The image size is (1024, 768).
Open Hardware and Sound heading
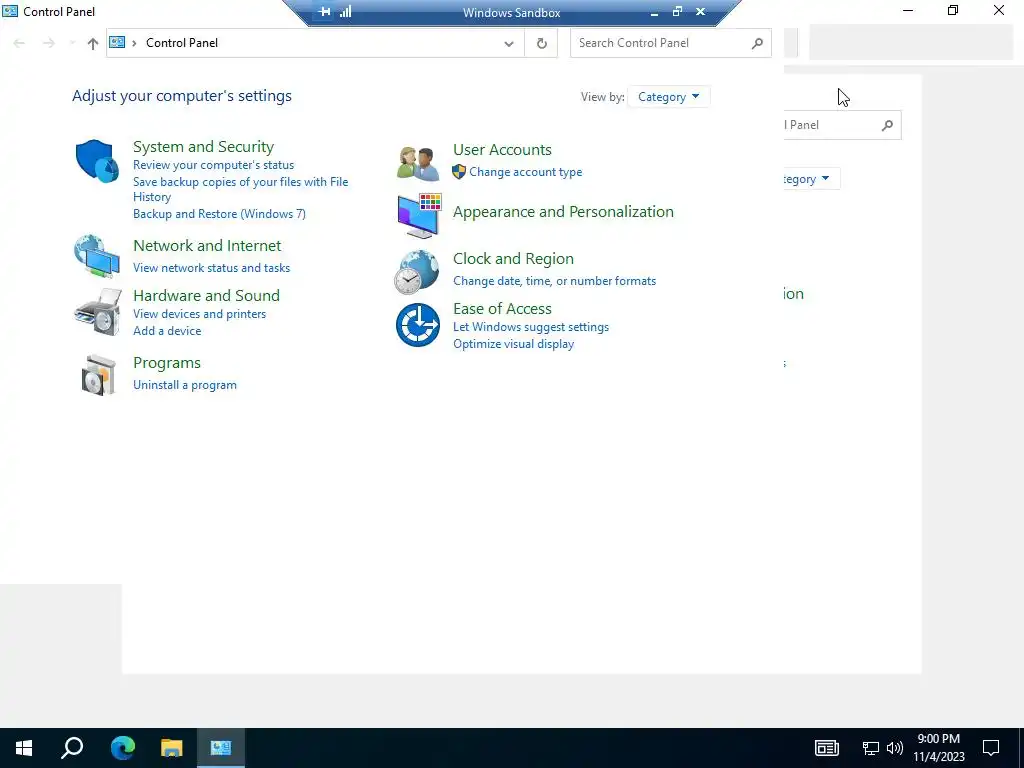pyautogui.click(x=206, y=295)
